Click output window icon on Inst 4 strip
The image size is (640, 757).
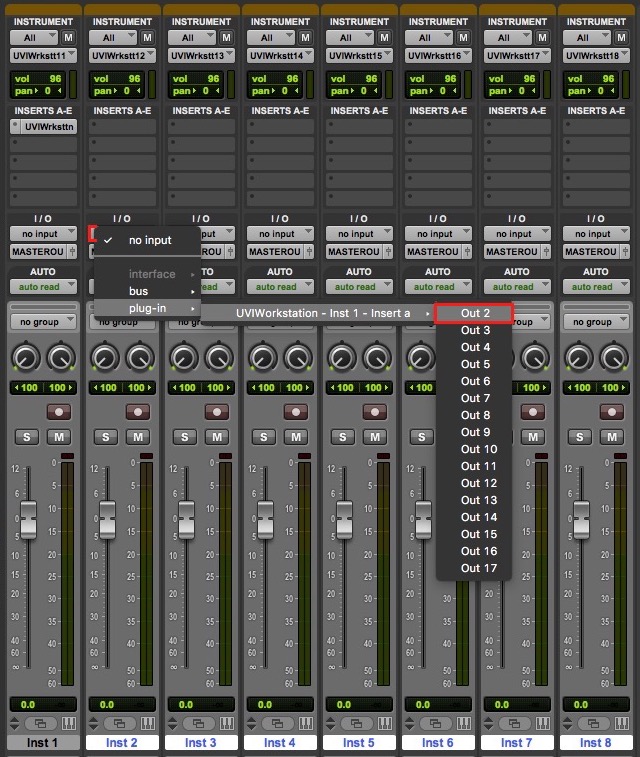click(278, 723)
